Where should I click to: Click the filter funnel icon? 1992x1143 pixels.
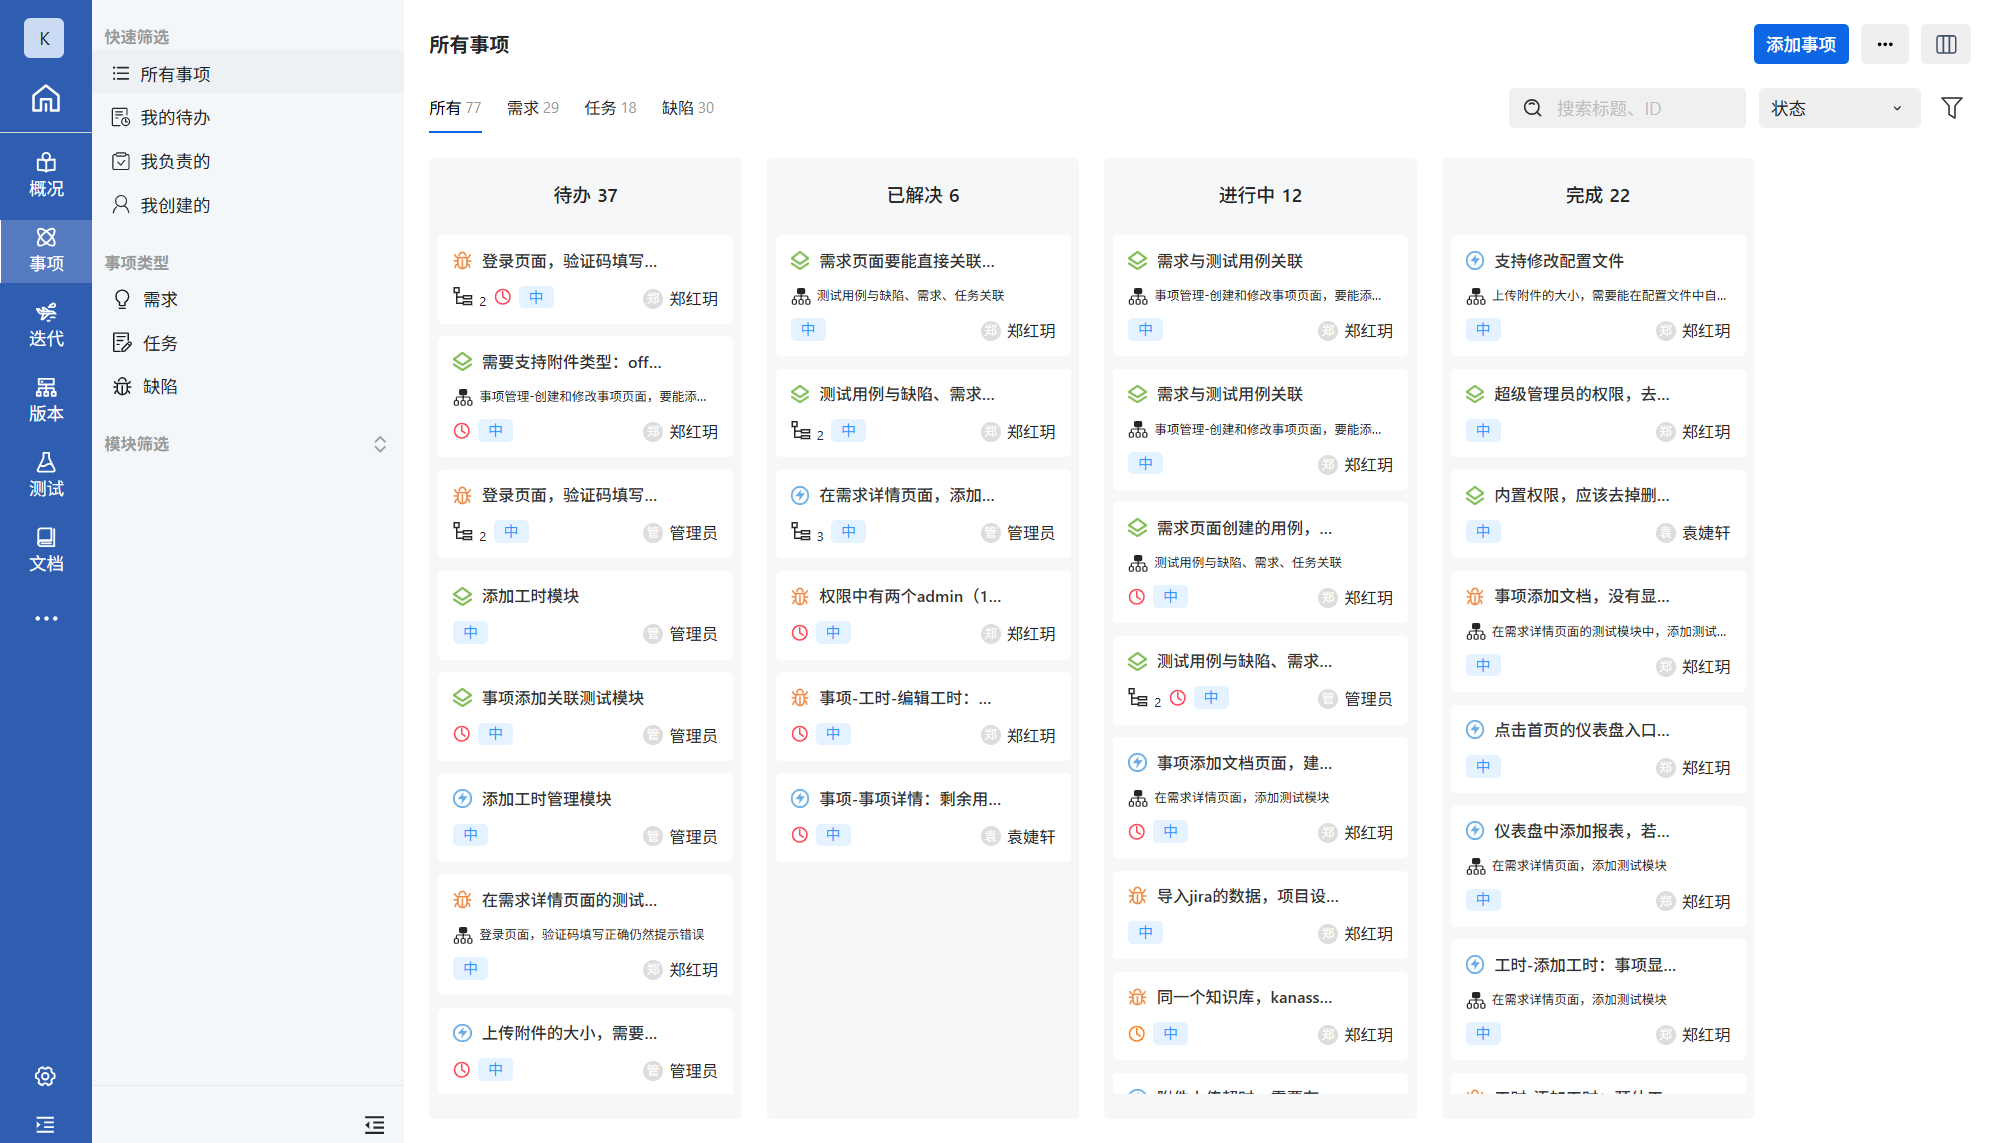[1951, 108]
